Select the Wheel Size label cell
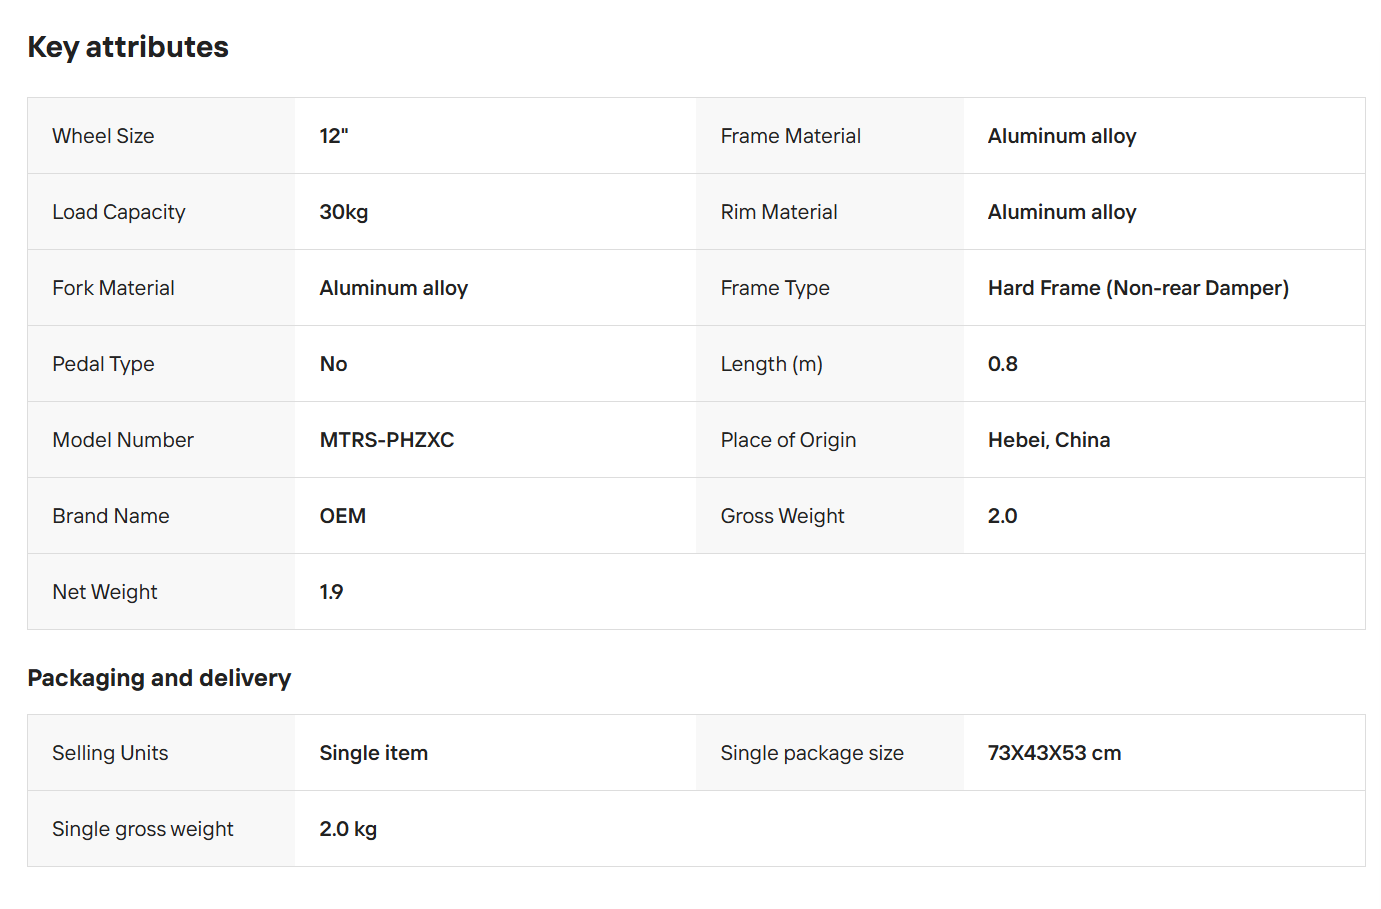The image size is (1381, 909). (161, 136)
